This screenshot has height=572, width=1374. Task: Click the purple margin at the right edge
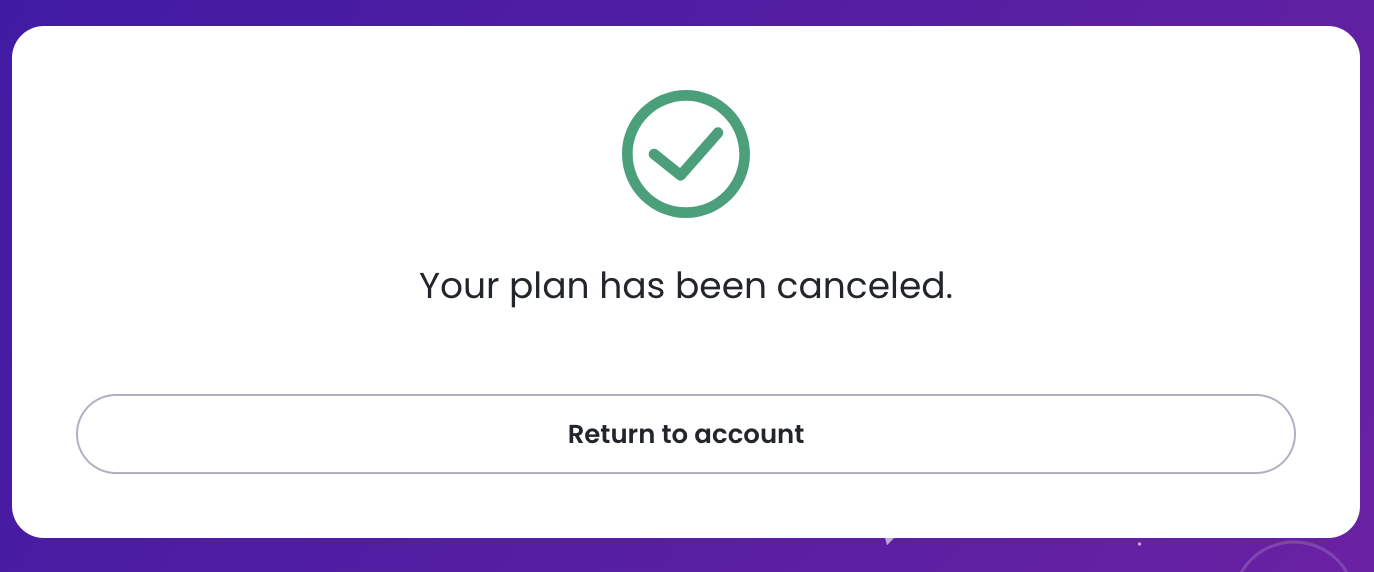tap(1367, 286)
